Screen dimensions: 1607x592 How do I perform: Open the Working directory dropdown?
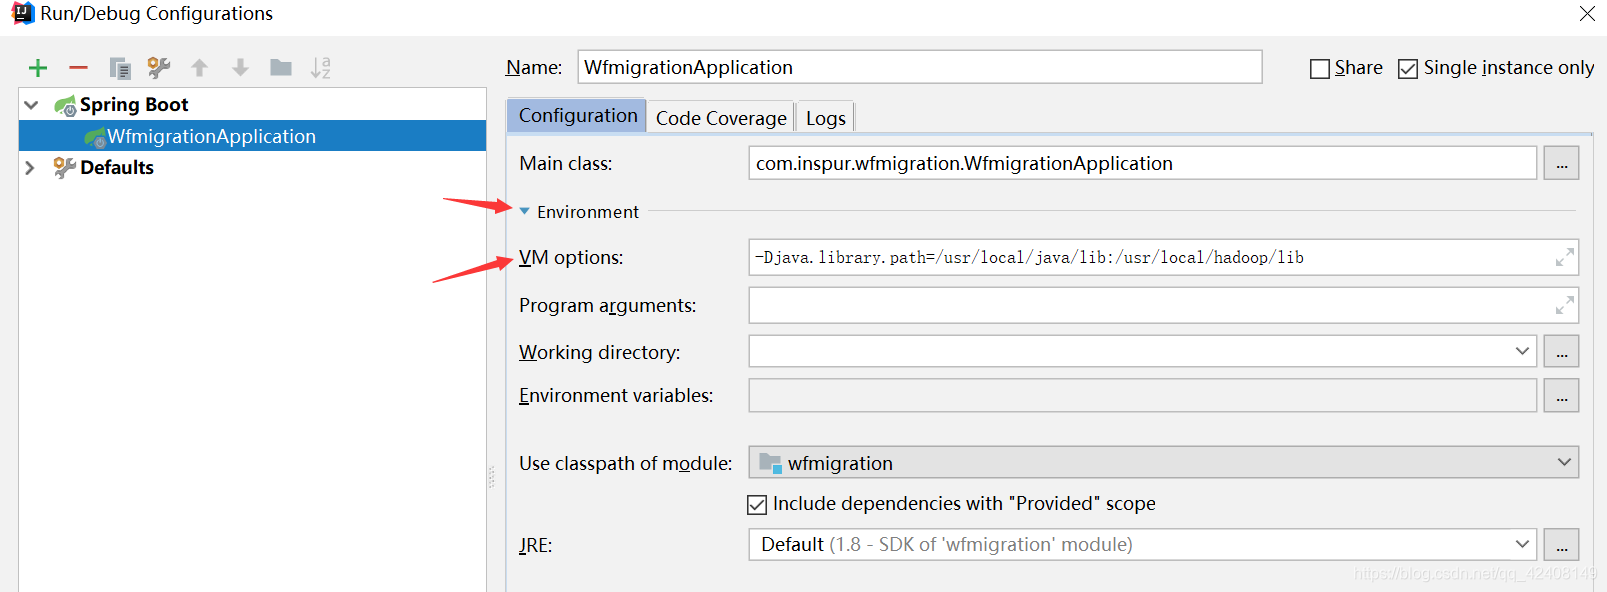click(1522, 351)
